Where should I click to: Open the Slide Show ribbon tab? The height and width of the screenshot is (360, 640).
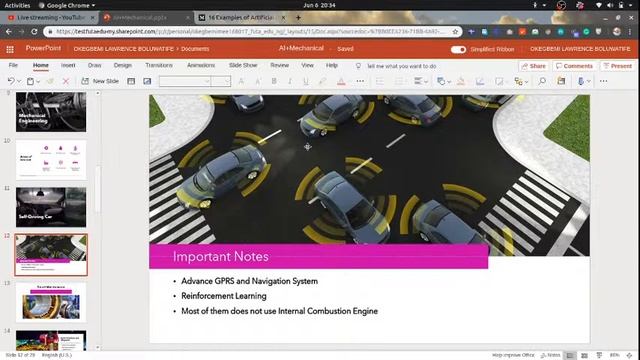[x=243, y=65]
